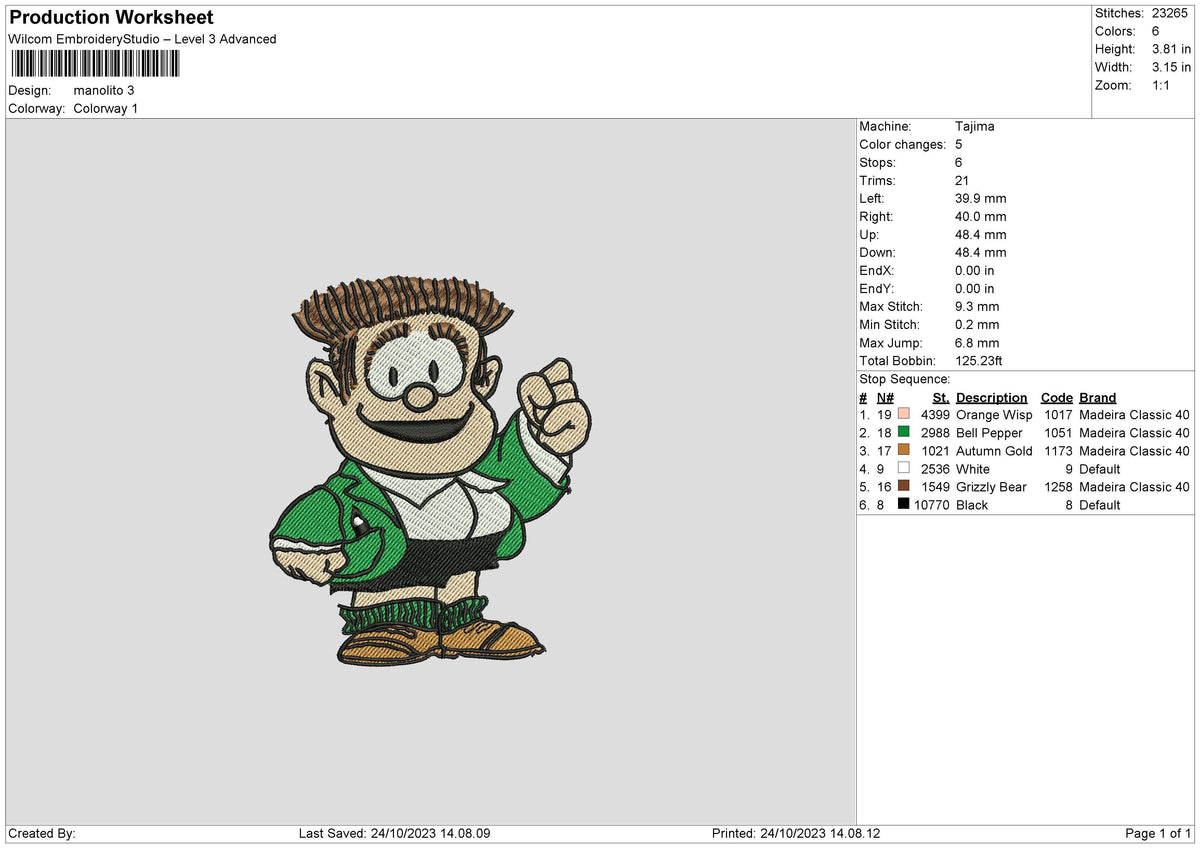
Task: Click the Orange Wisp color swatch
Action: (904, 414)
